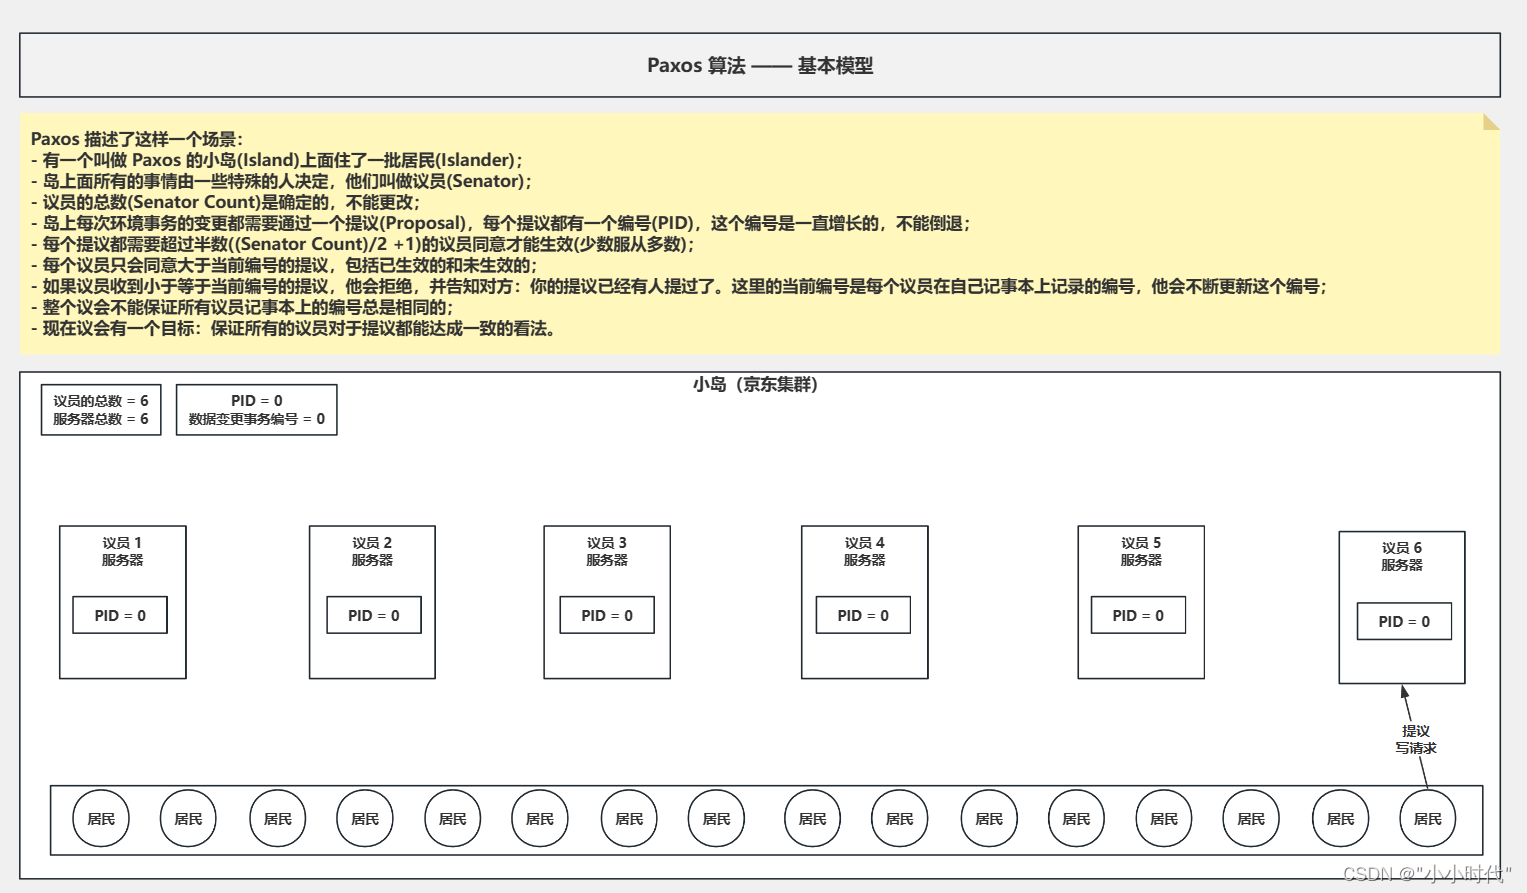This screenshot has height=893, width=1527.
Task: Select the line 'Paxos 描述了这样一个场景:'
Action: pos(137,139)
